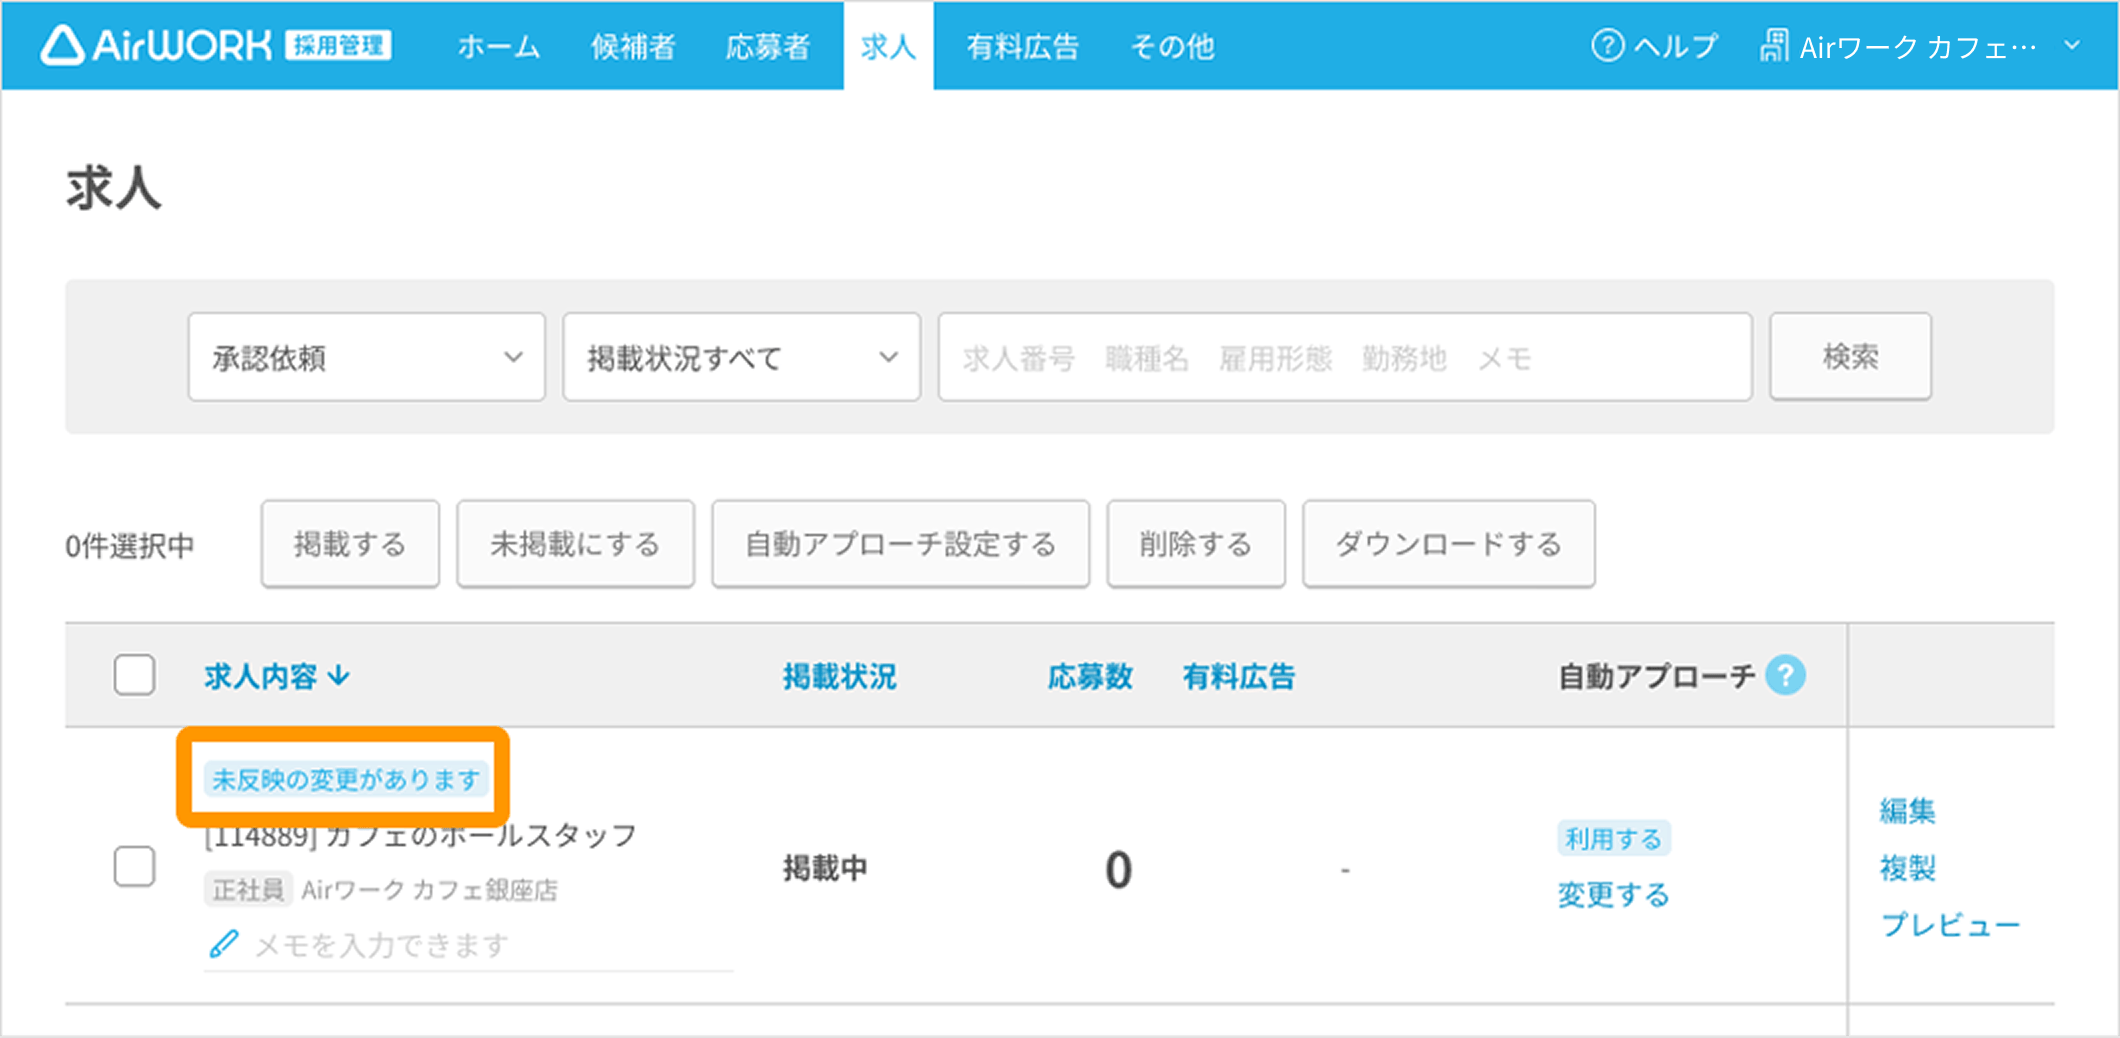Open the 有料広告 tab
Image resolution: width=2120 pixels, height=1038 pixels.
1022,46
